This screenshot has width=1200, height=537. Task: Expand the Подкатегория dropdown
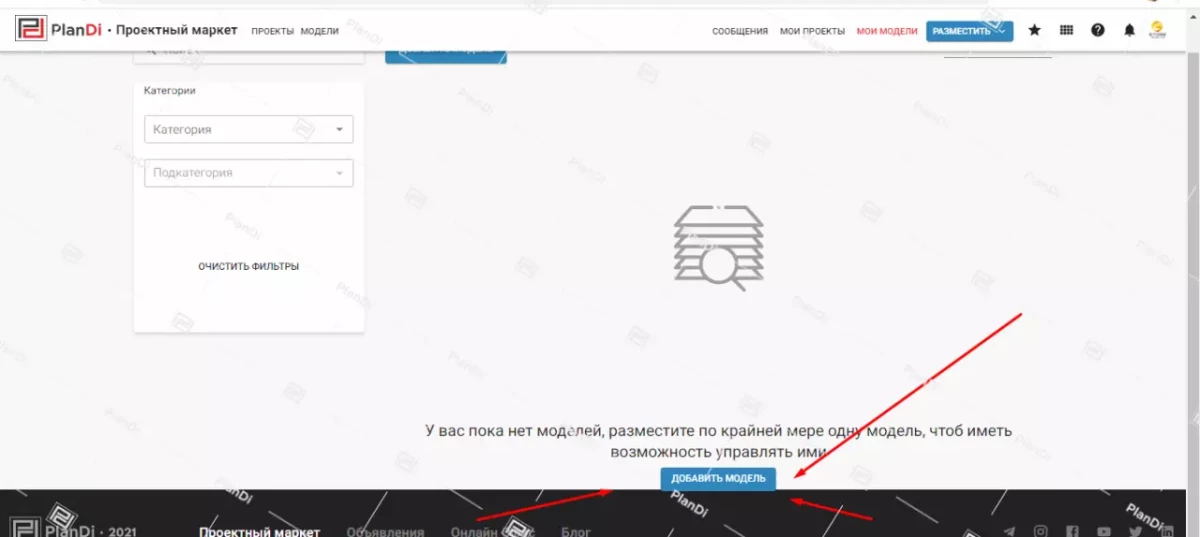pyautogui.click(x=249, y=173)
